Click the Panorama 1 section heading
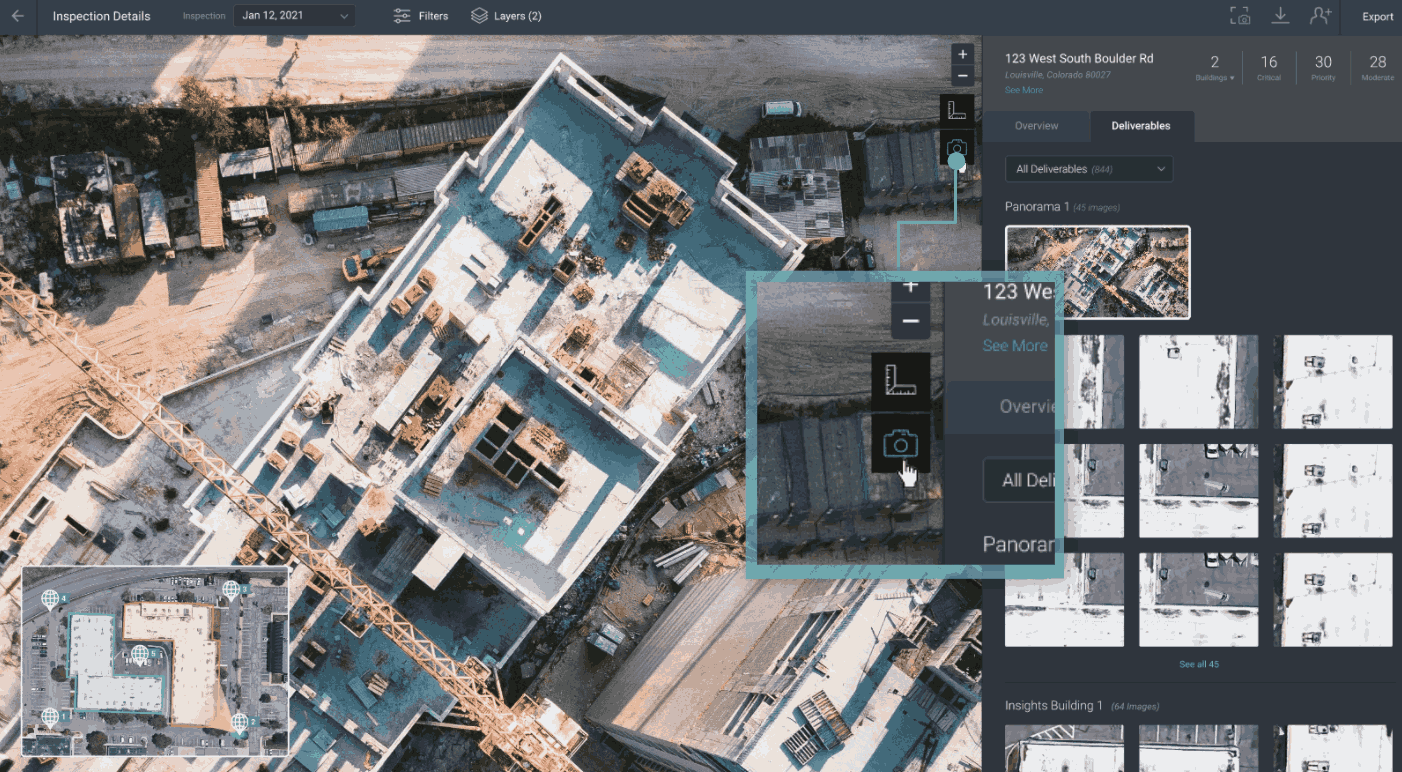 coord(1037,207)
